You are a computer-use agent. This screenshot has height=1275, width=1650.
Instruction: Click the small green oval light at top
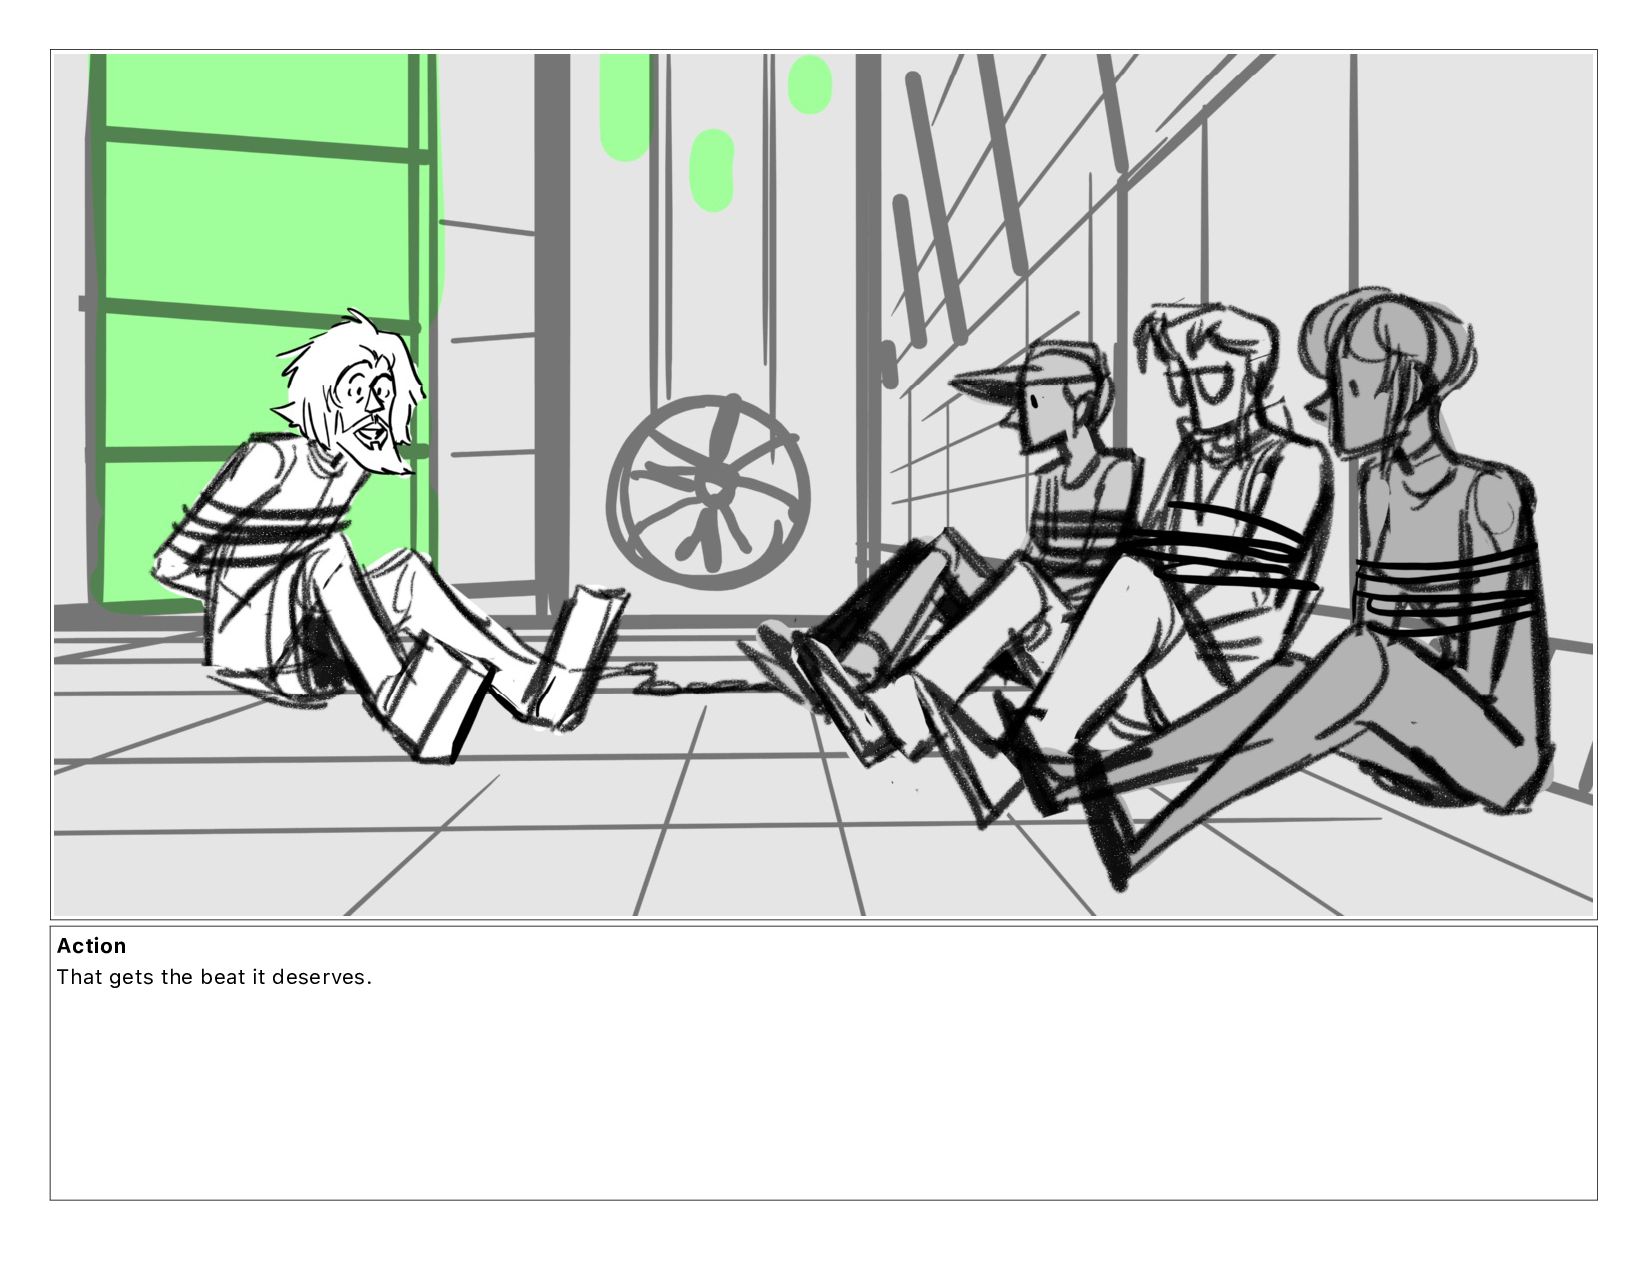coord(809,84)
